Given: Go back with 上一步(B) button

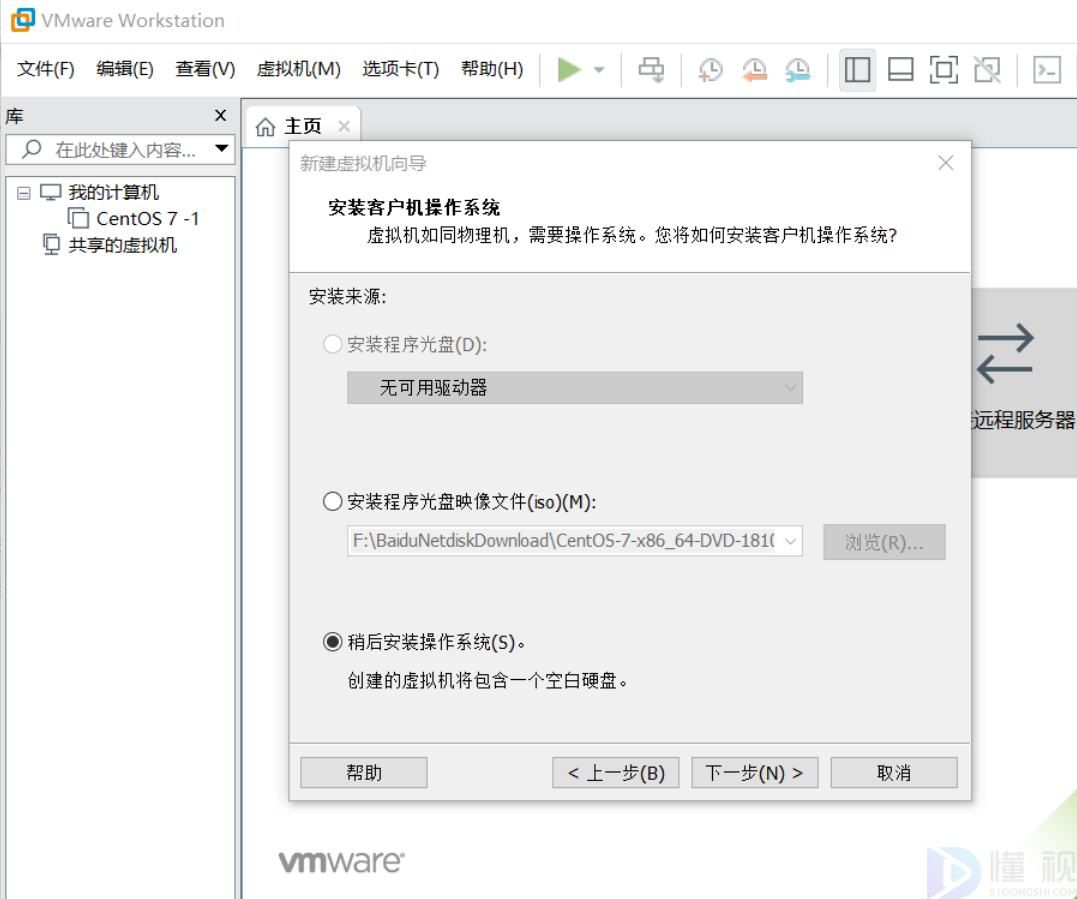Looking at the screenshot, I should [x=616, y=773].
